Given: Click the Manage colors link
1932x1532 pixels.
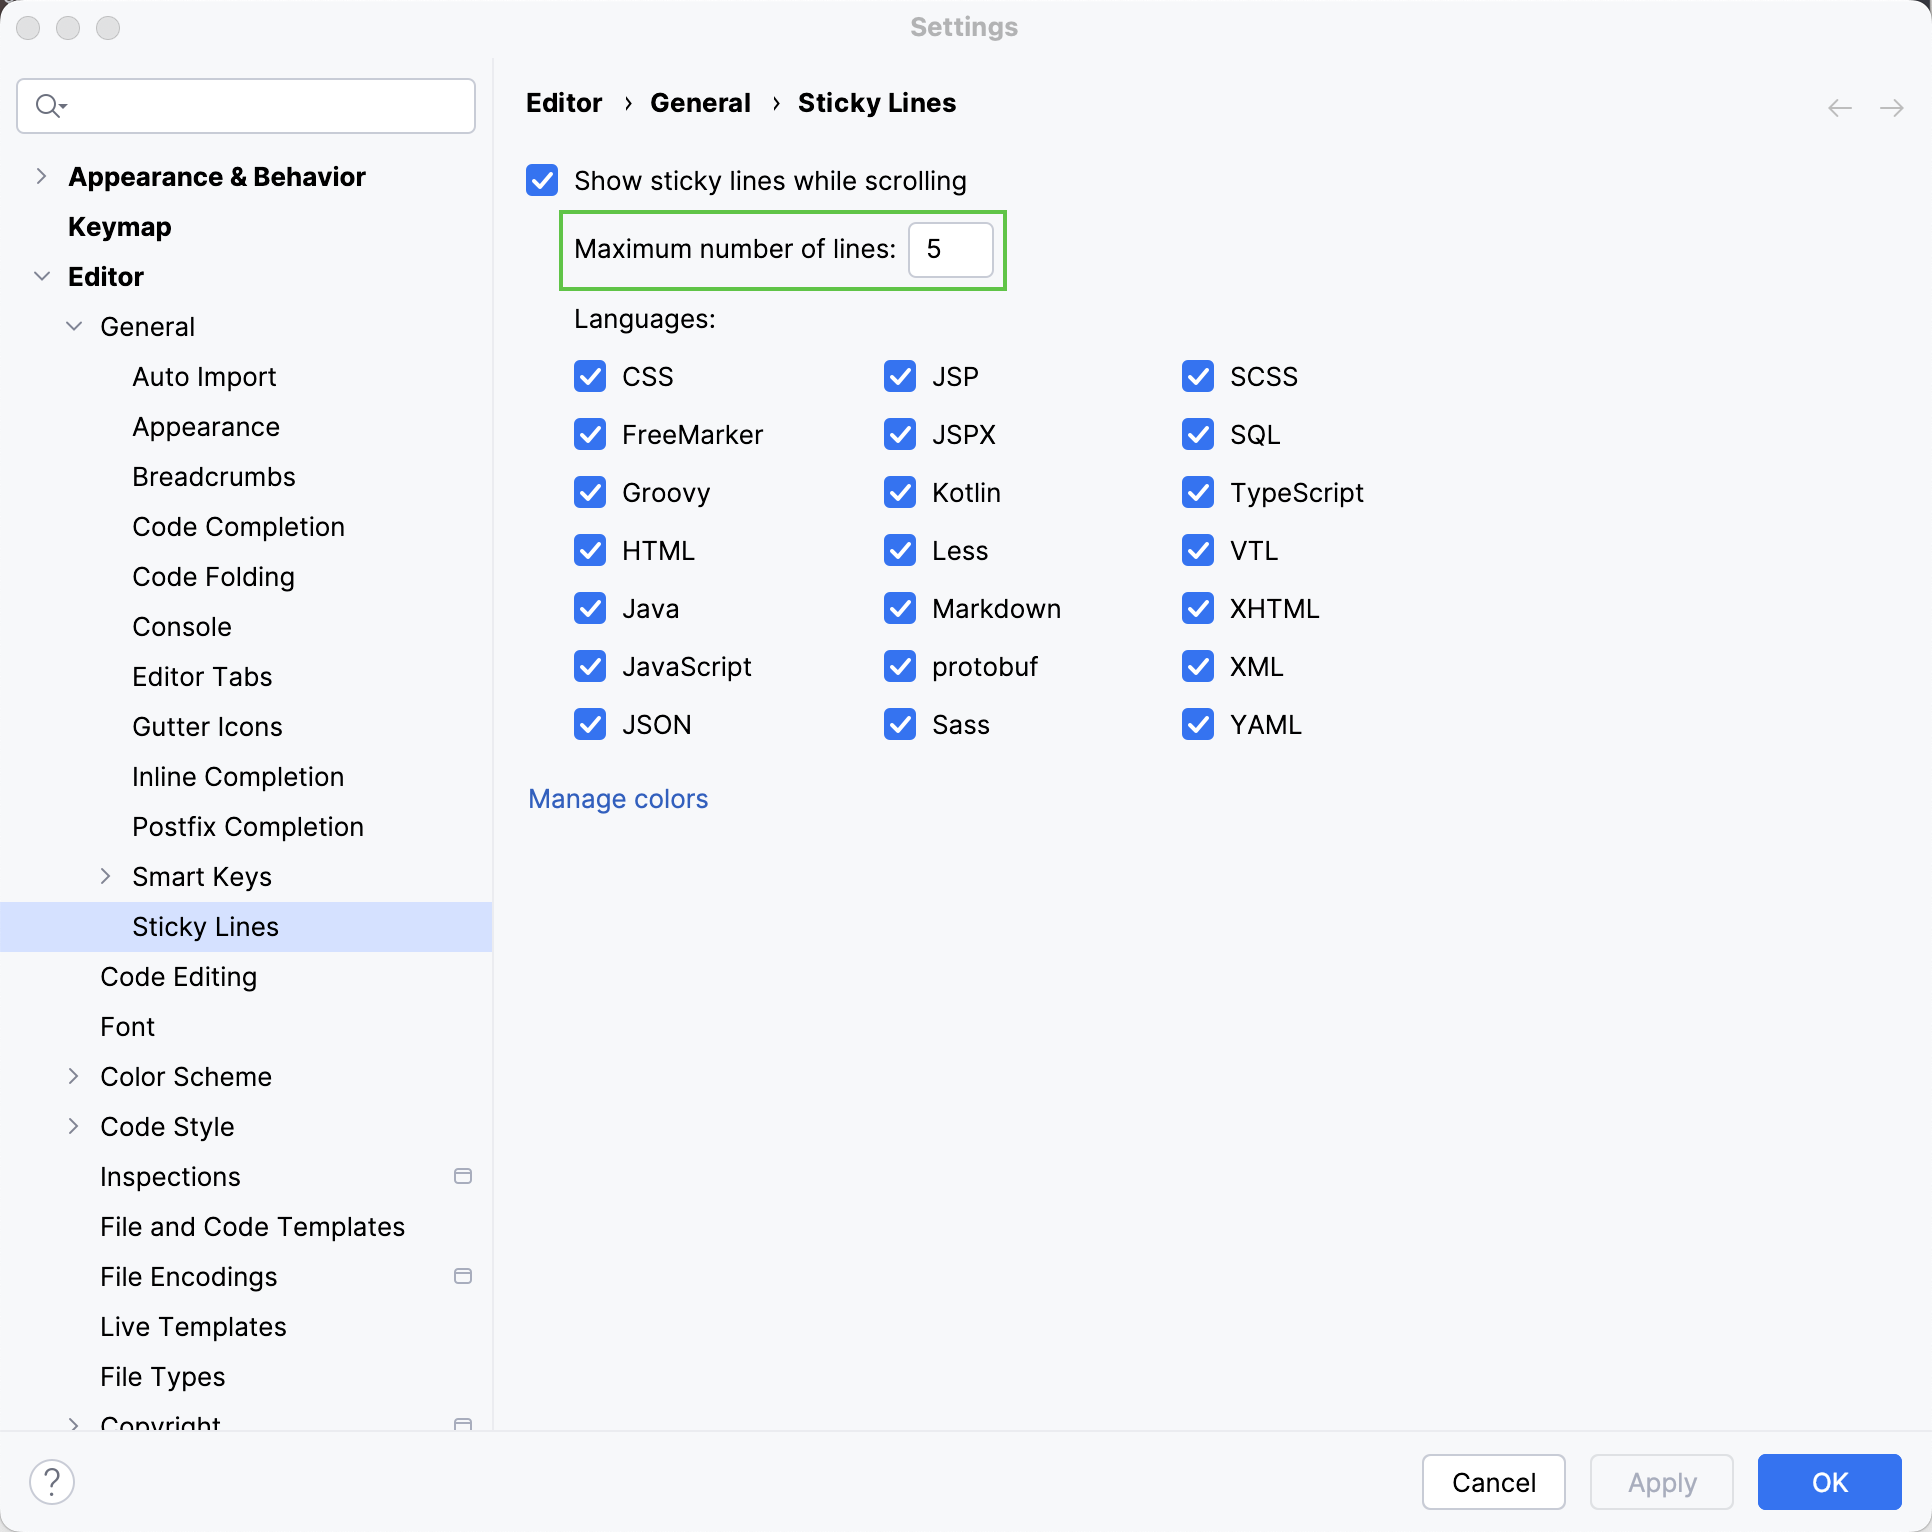Looking at the screenshot, I should pyautogui.click(x=618, y=798).
